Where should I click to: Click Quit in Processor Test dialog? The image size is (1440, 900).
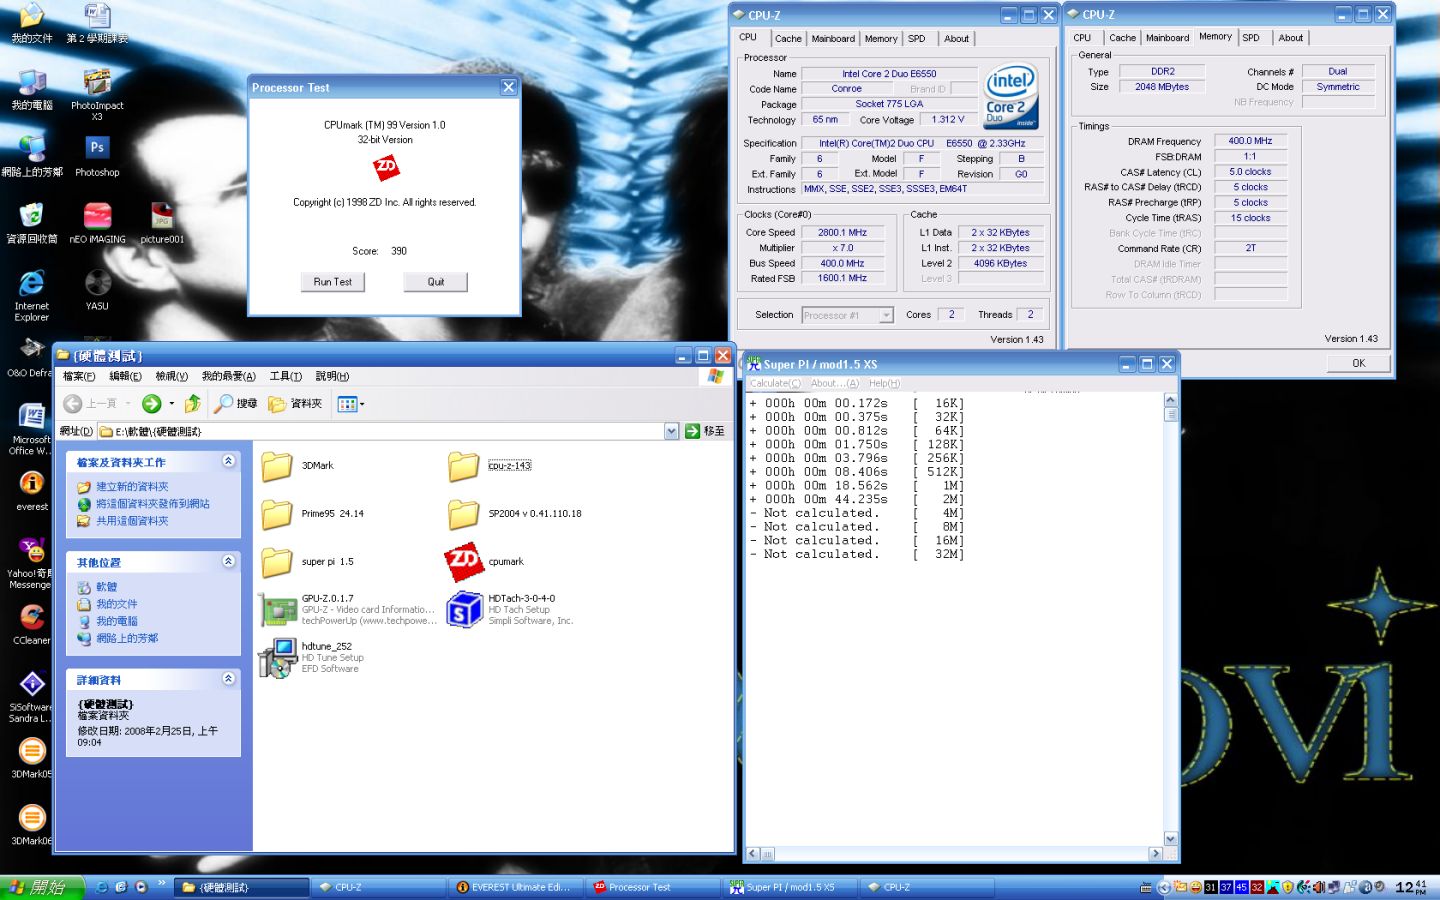click(436, 282)
